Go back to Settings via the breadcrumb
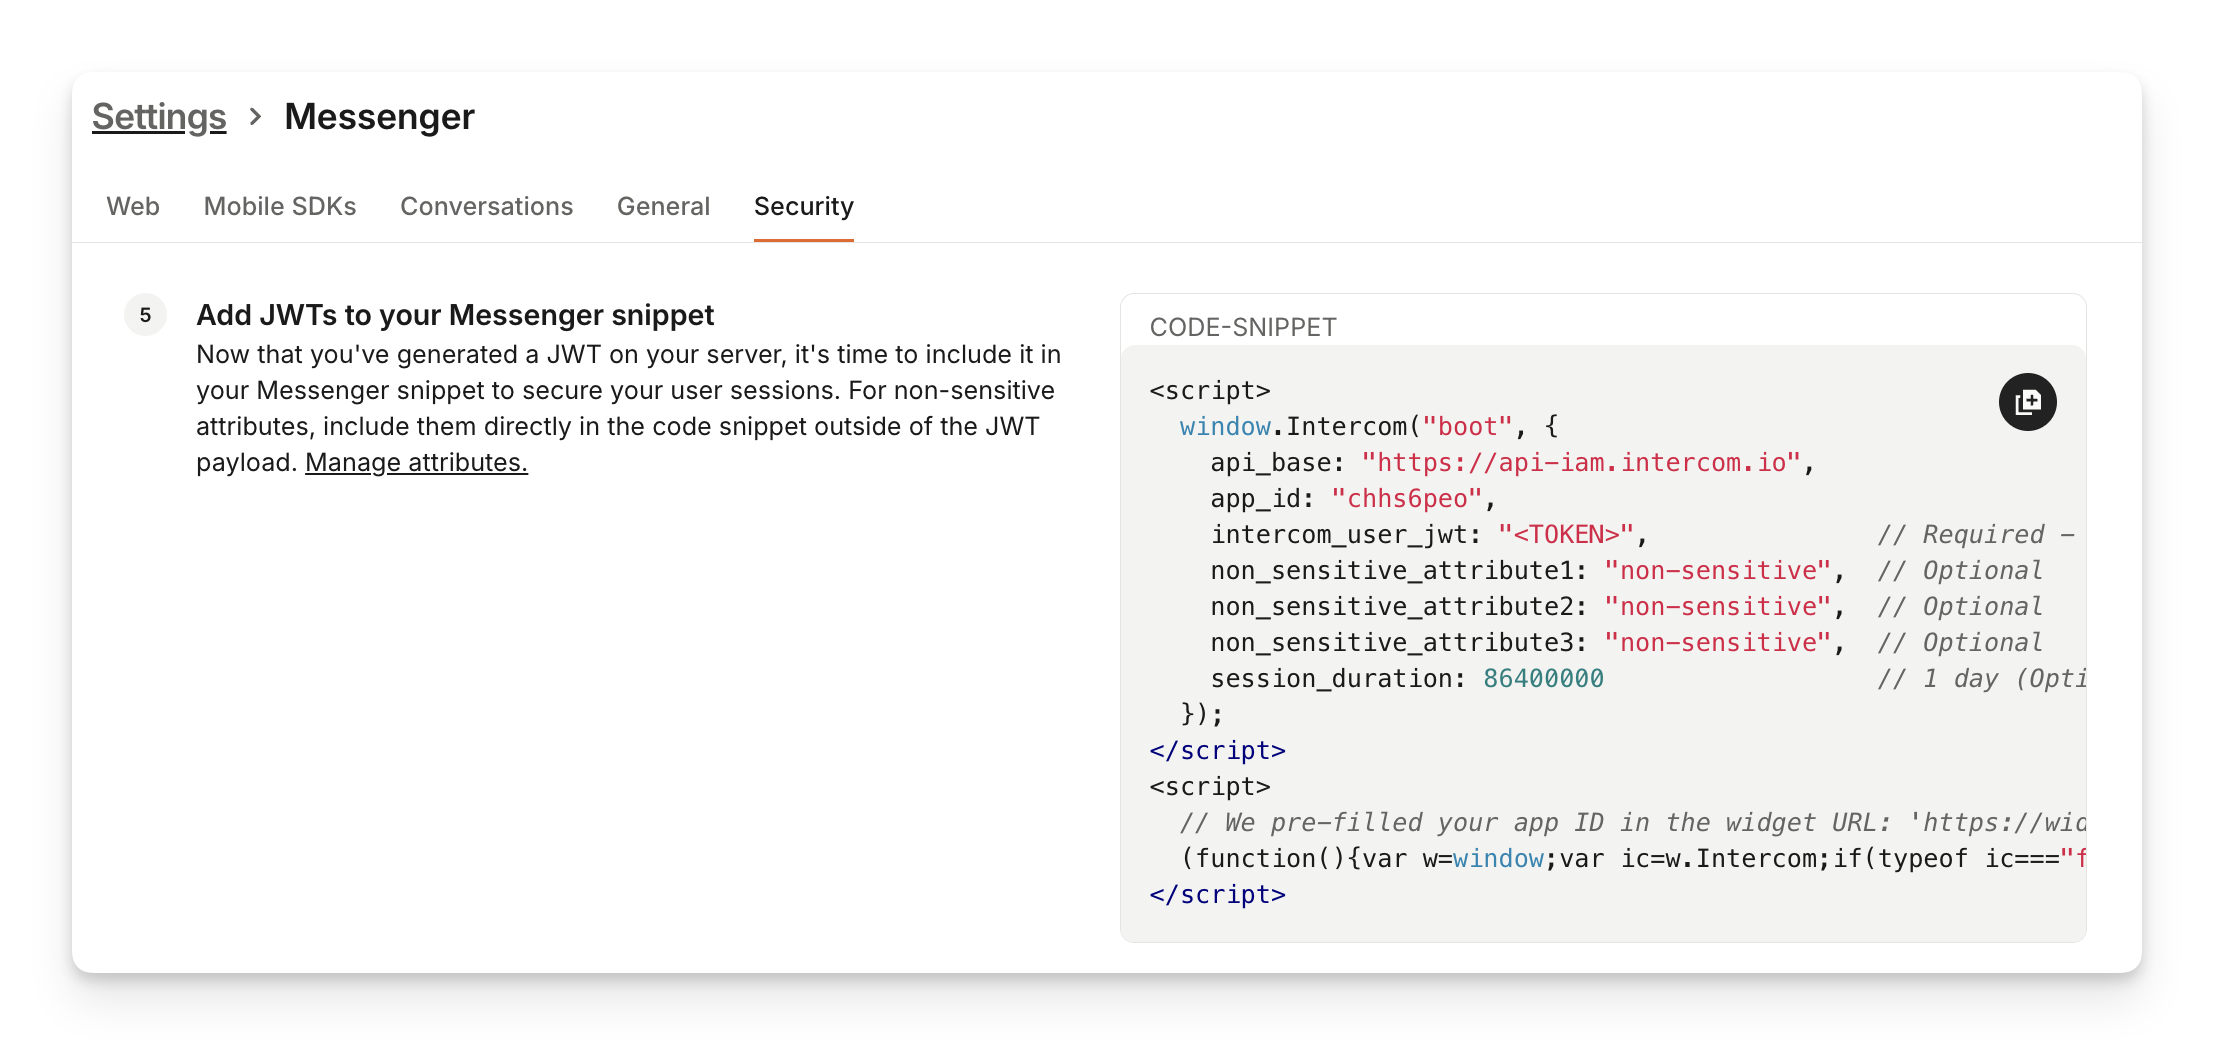2214x1045 pixels. tap(159, 117)
